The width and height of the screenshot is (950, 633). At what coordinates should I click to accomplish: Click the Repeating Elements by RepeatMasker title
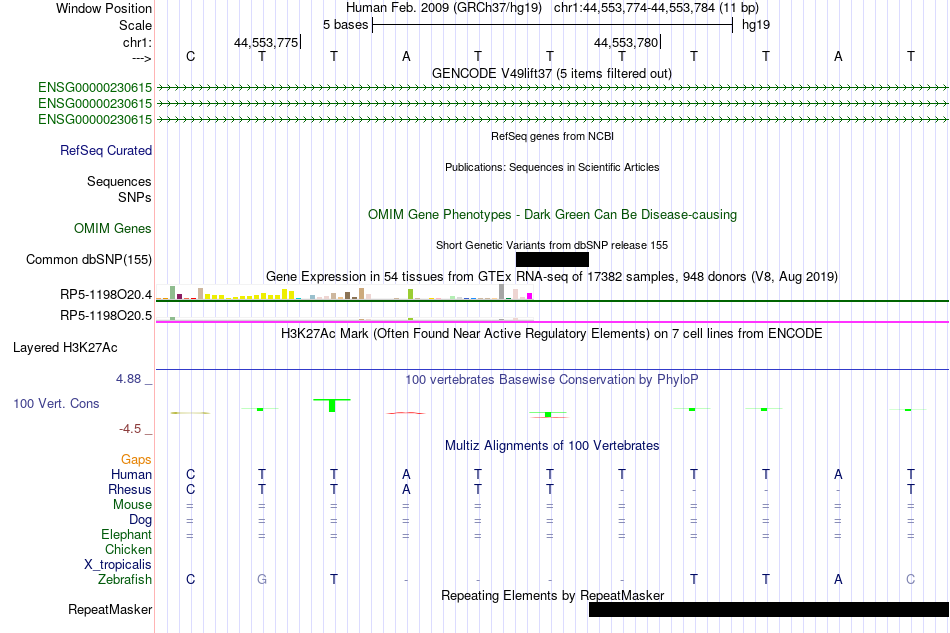(x=553, y=595)
